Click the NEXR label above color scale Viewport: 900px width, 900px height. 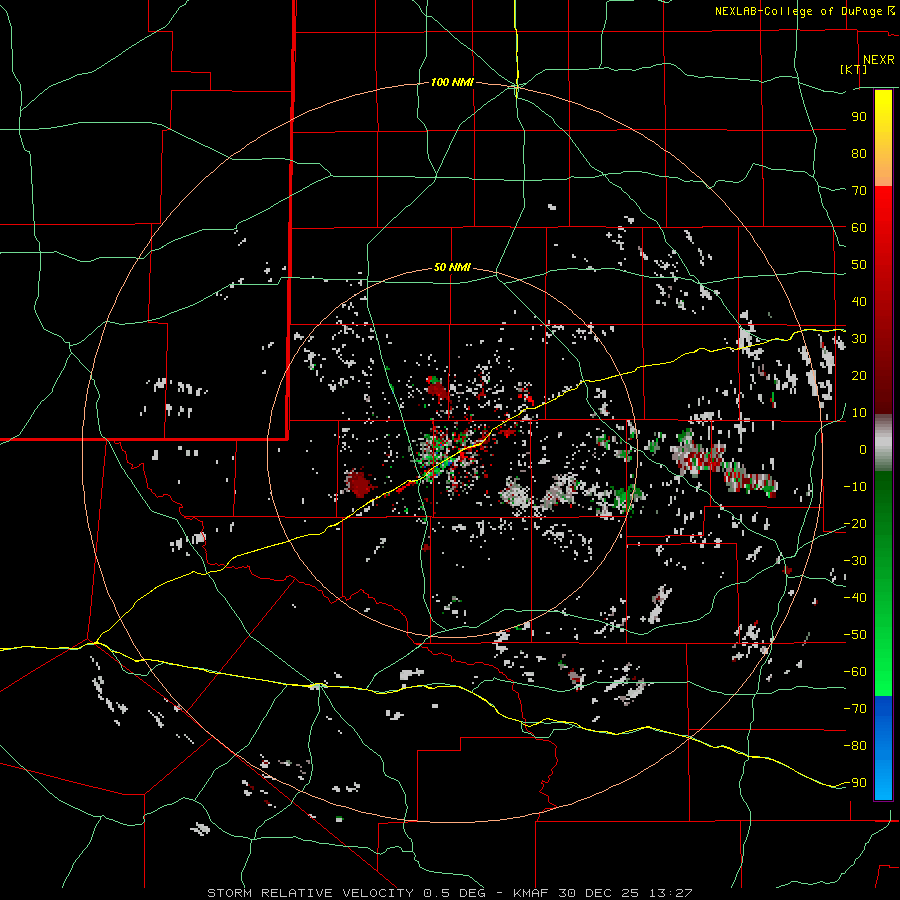pos(878,60)
